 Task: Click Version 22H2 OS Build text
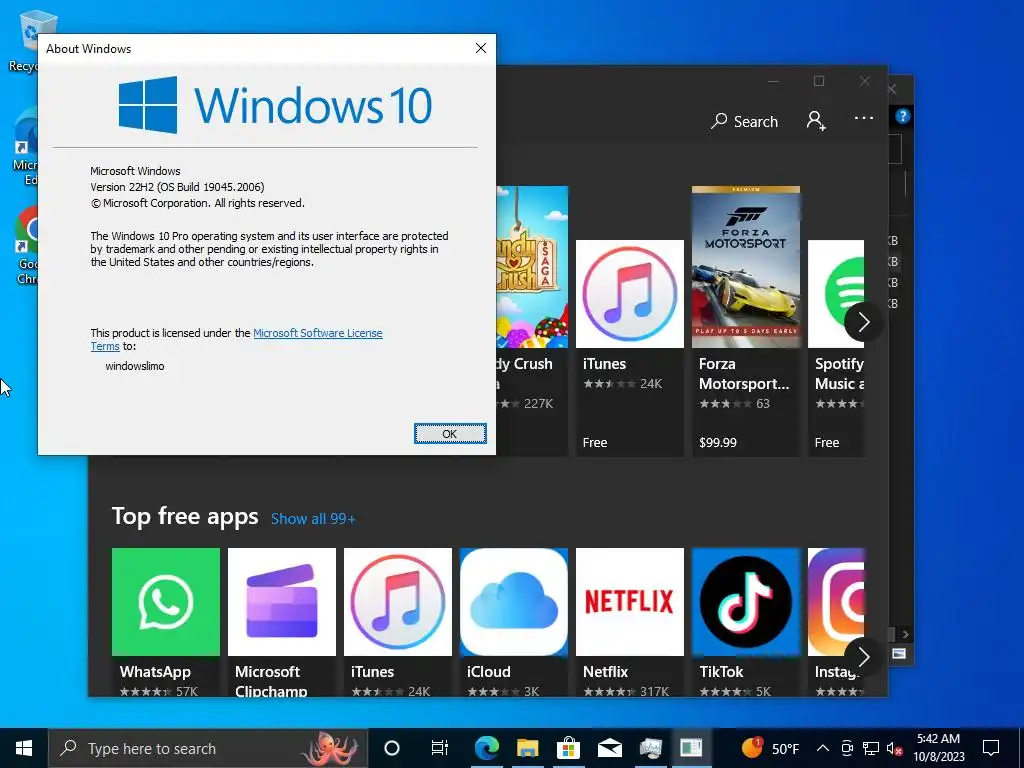coord(177,187)
